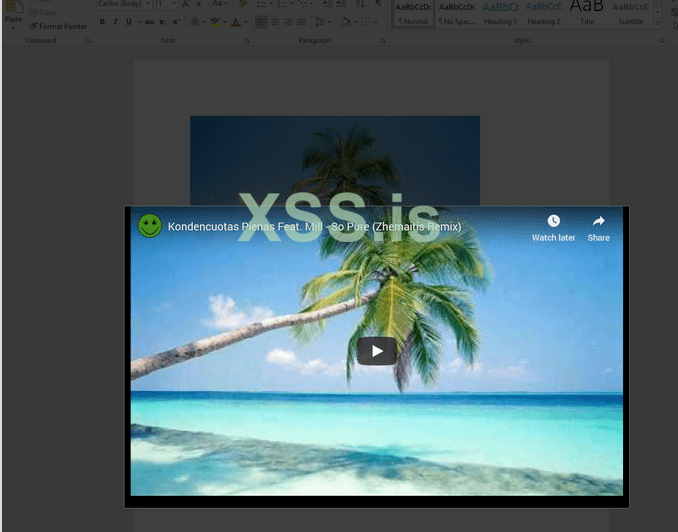Screen dimensions: 678x532
Task: Toggle italic formatting
Action: coord(115,22)
